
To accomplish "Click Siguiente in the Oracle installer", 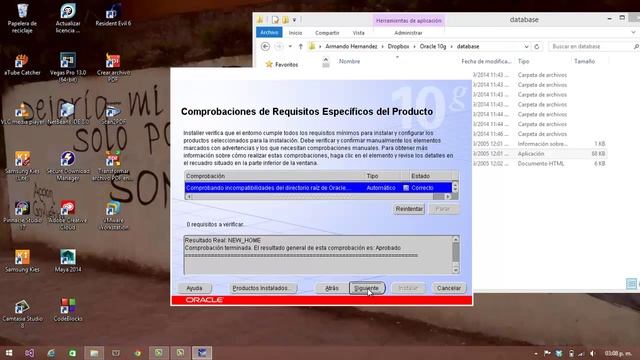I will coord(367,288).
